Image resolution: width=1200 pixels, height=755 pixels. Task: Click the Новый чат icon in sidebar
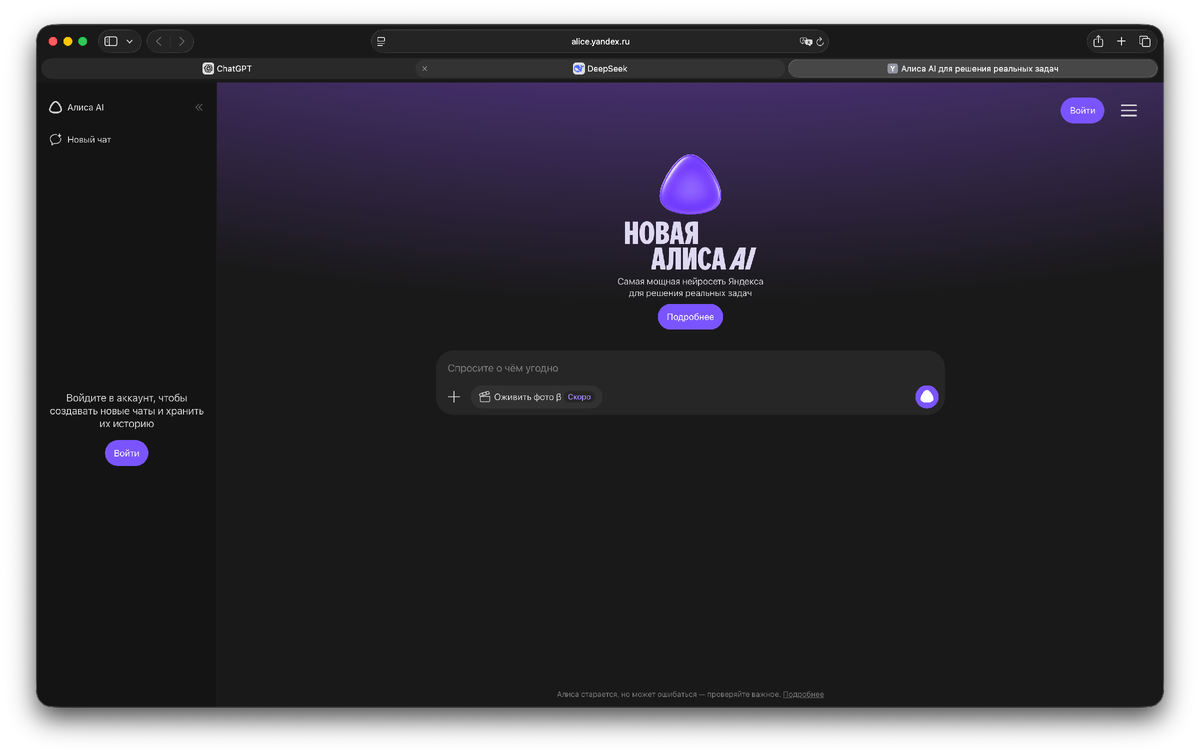56,140
